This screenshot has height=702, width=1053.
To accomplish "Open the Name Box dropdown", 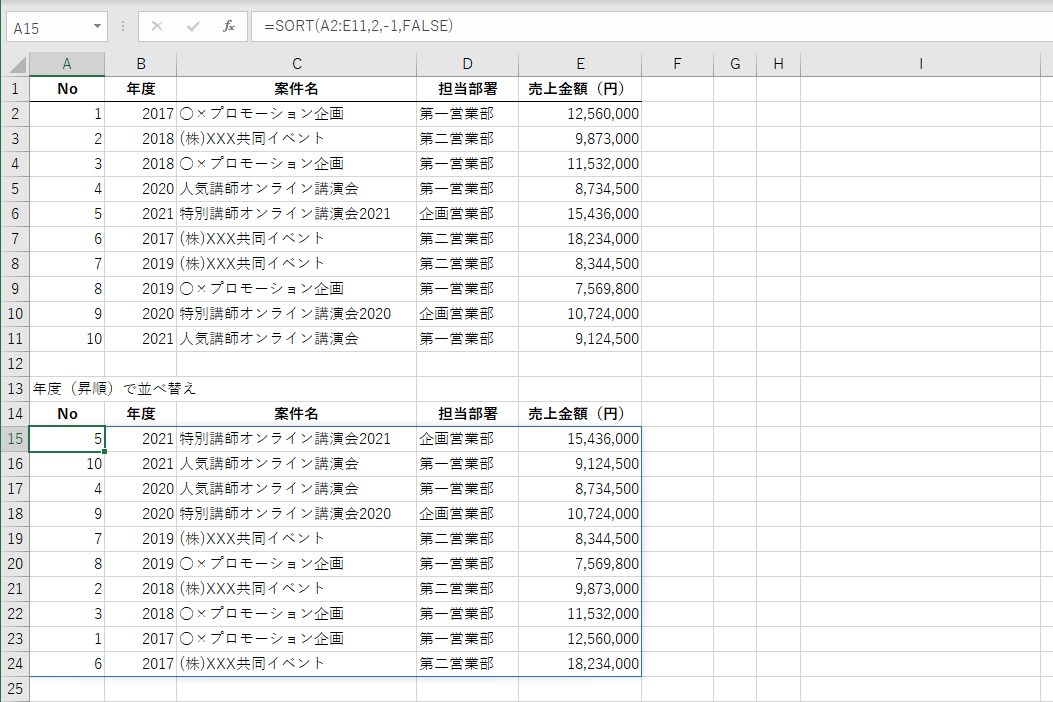I will 96,27.
